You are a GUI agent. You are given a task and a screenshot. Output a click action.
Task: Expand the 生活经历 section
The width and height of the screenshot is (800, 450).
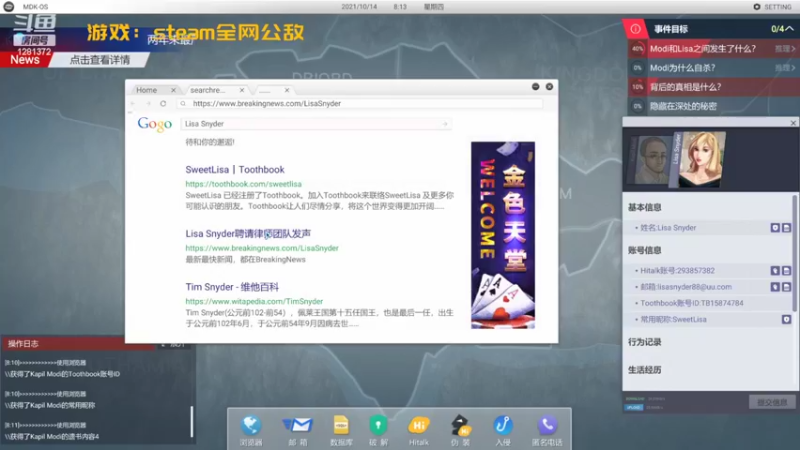click(x=644, y=370)
